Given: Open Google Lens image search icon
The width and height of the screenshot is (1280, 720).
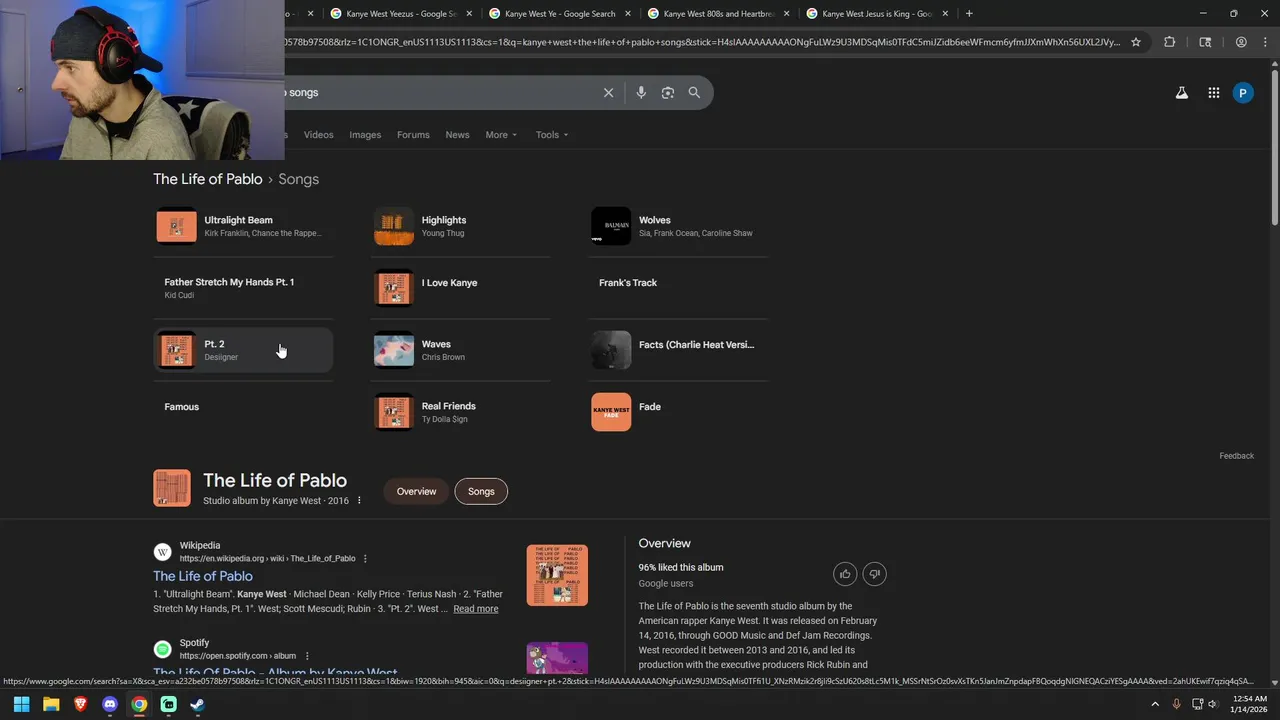Looking at the screenshot, I should click(x=668, y=93).
